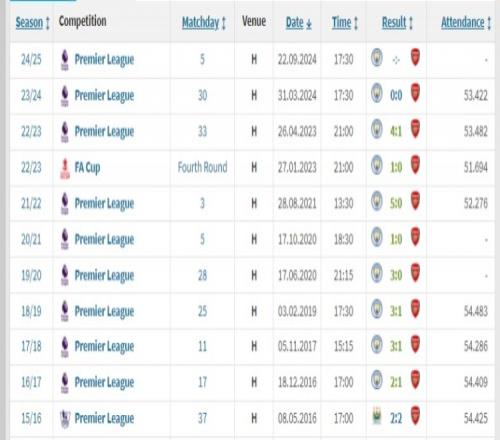This screenshot has height=440, width=500.
Task: Open the 22/23 season link in FA Cup row
Action: [x=31, y=168]
